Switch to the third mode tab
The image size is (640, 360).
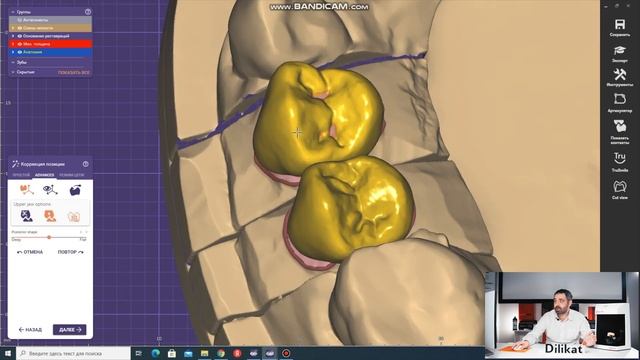click(71, 175)
